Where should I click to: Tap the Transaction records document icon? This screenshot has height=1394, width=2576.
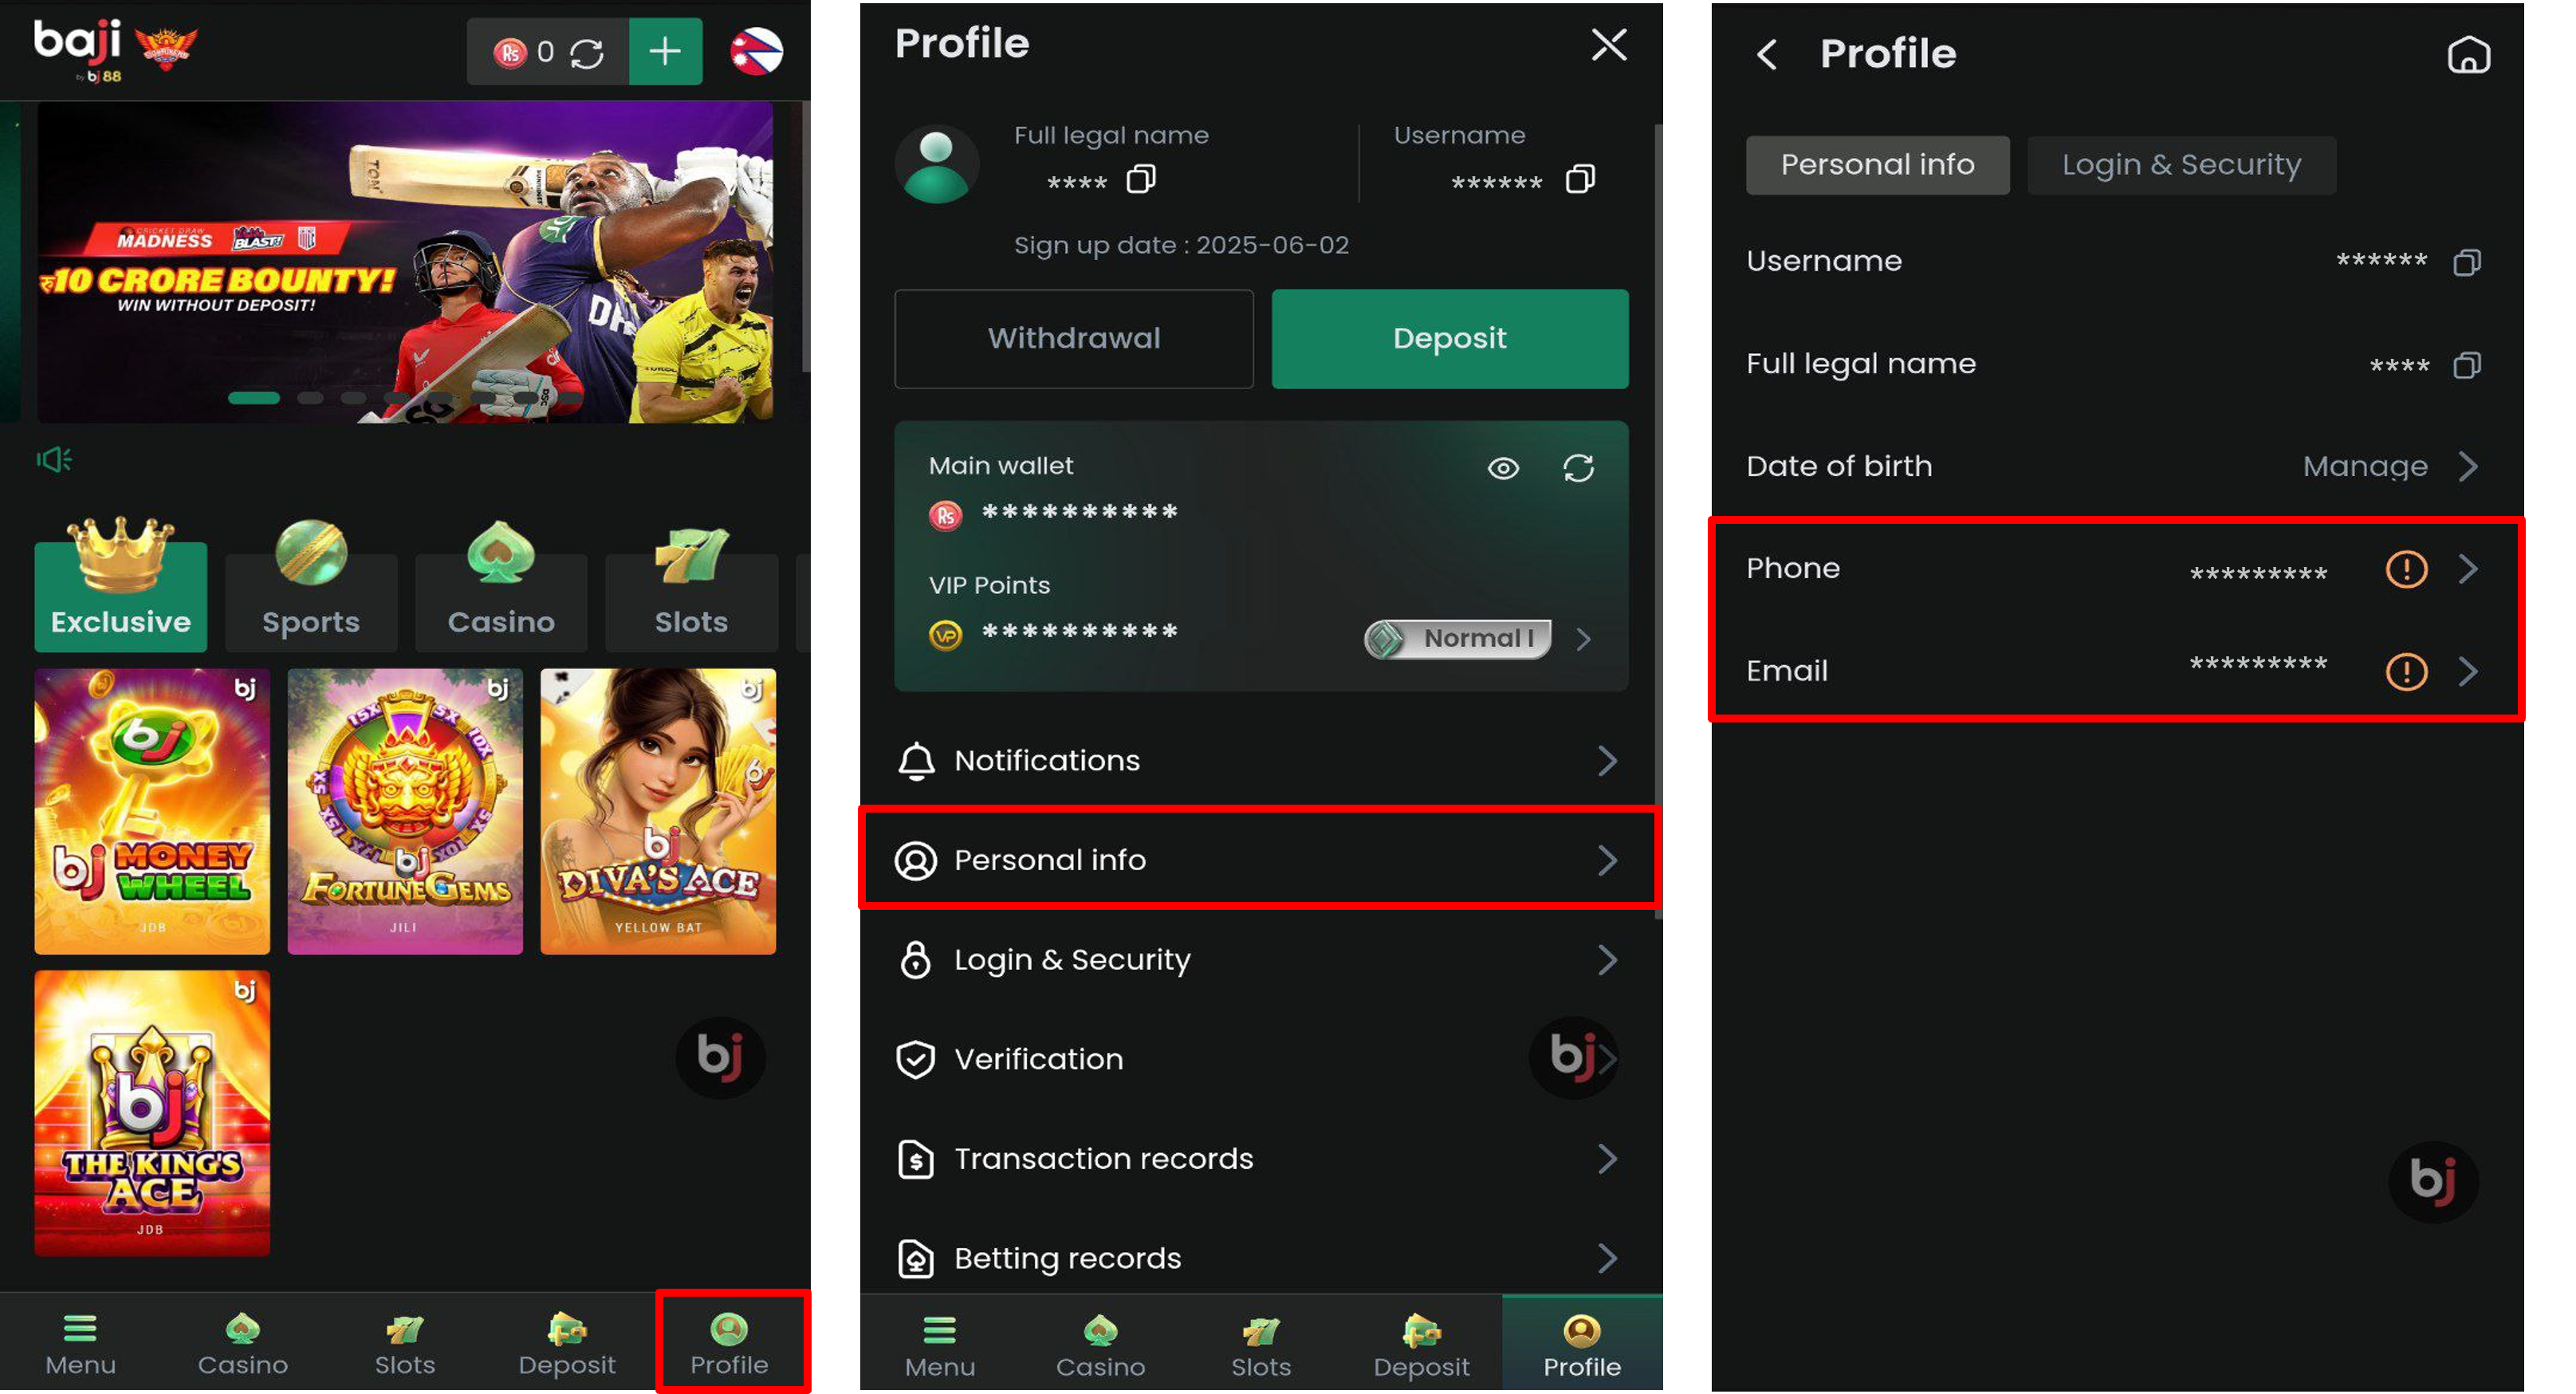(916, 1159)
